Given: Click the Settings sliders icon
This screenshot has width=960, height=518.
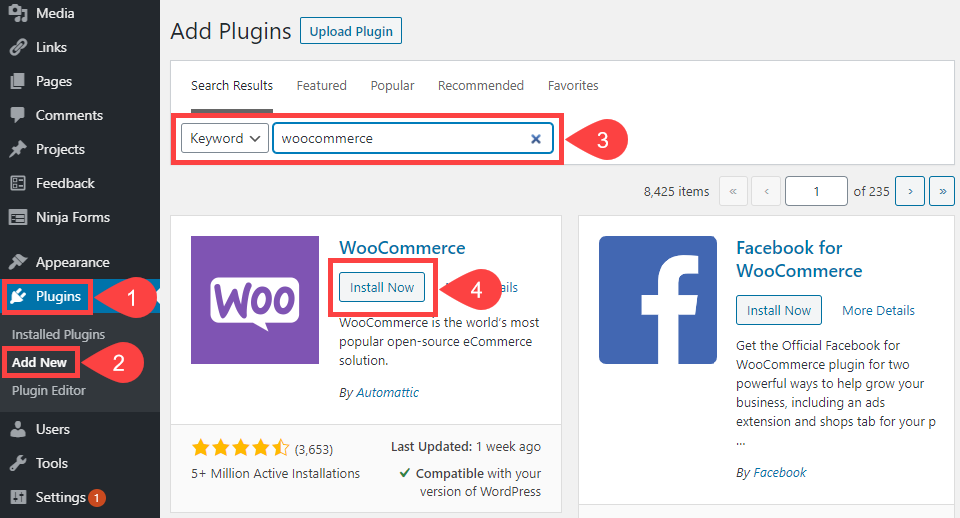Looking at the screenshot, I should tap(18, 497).
